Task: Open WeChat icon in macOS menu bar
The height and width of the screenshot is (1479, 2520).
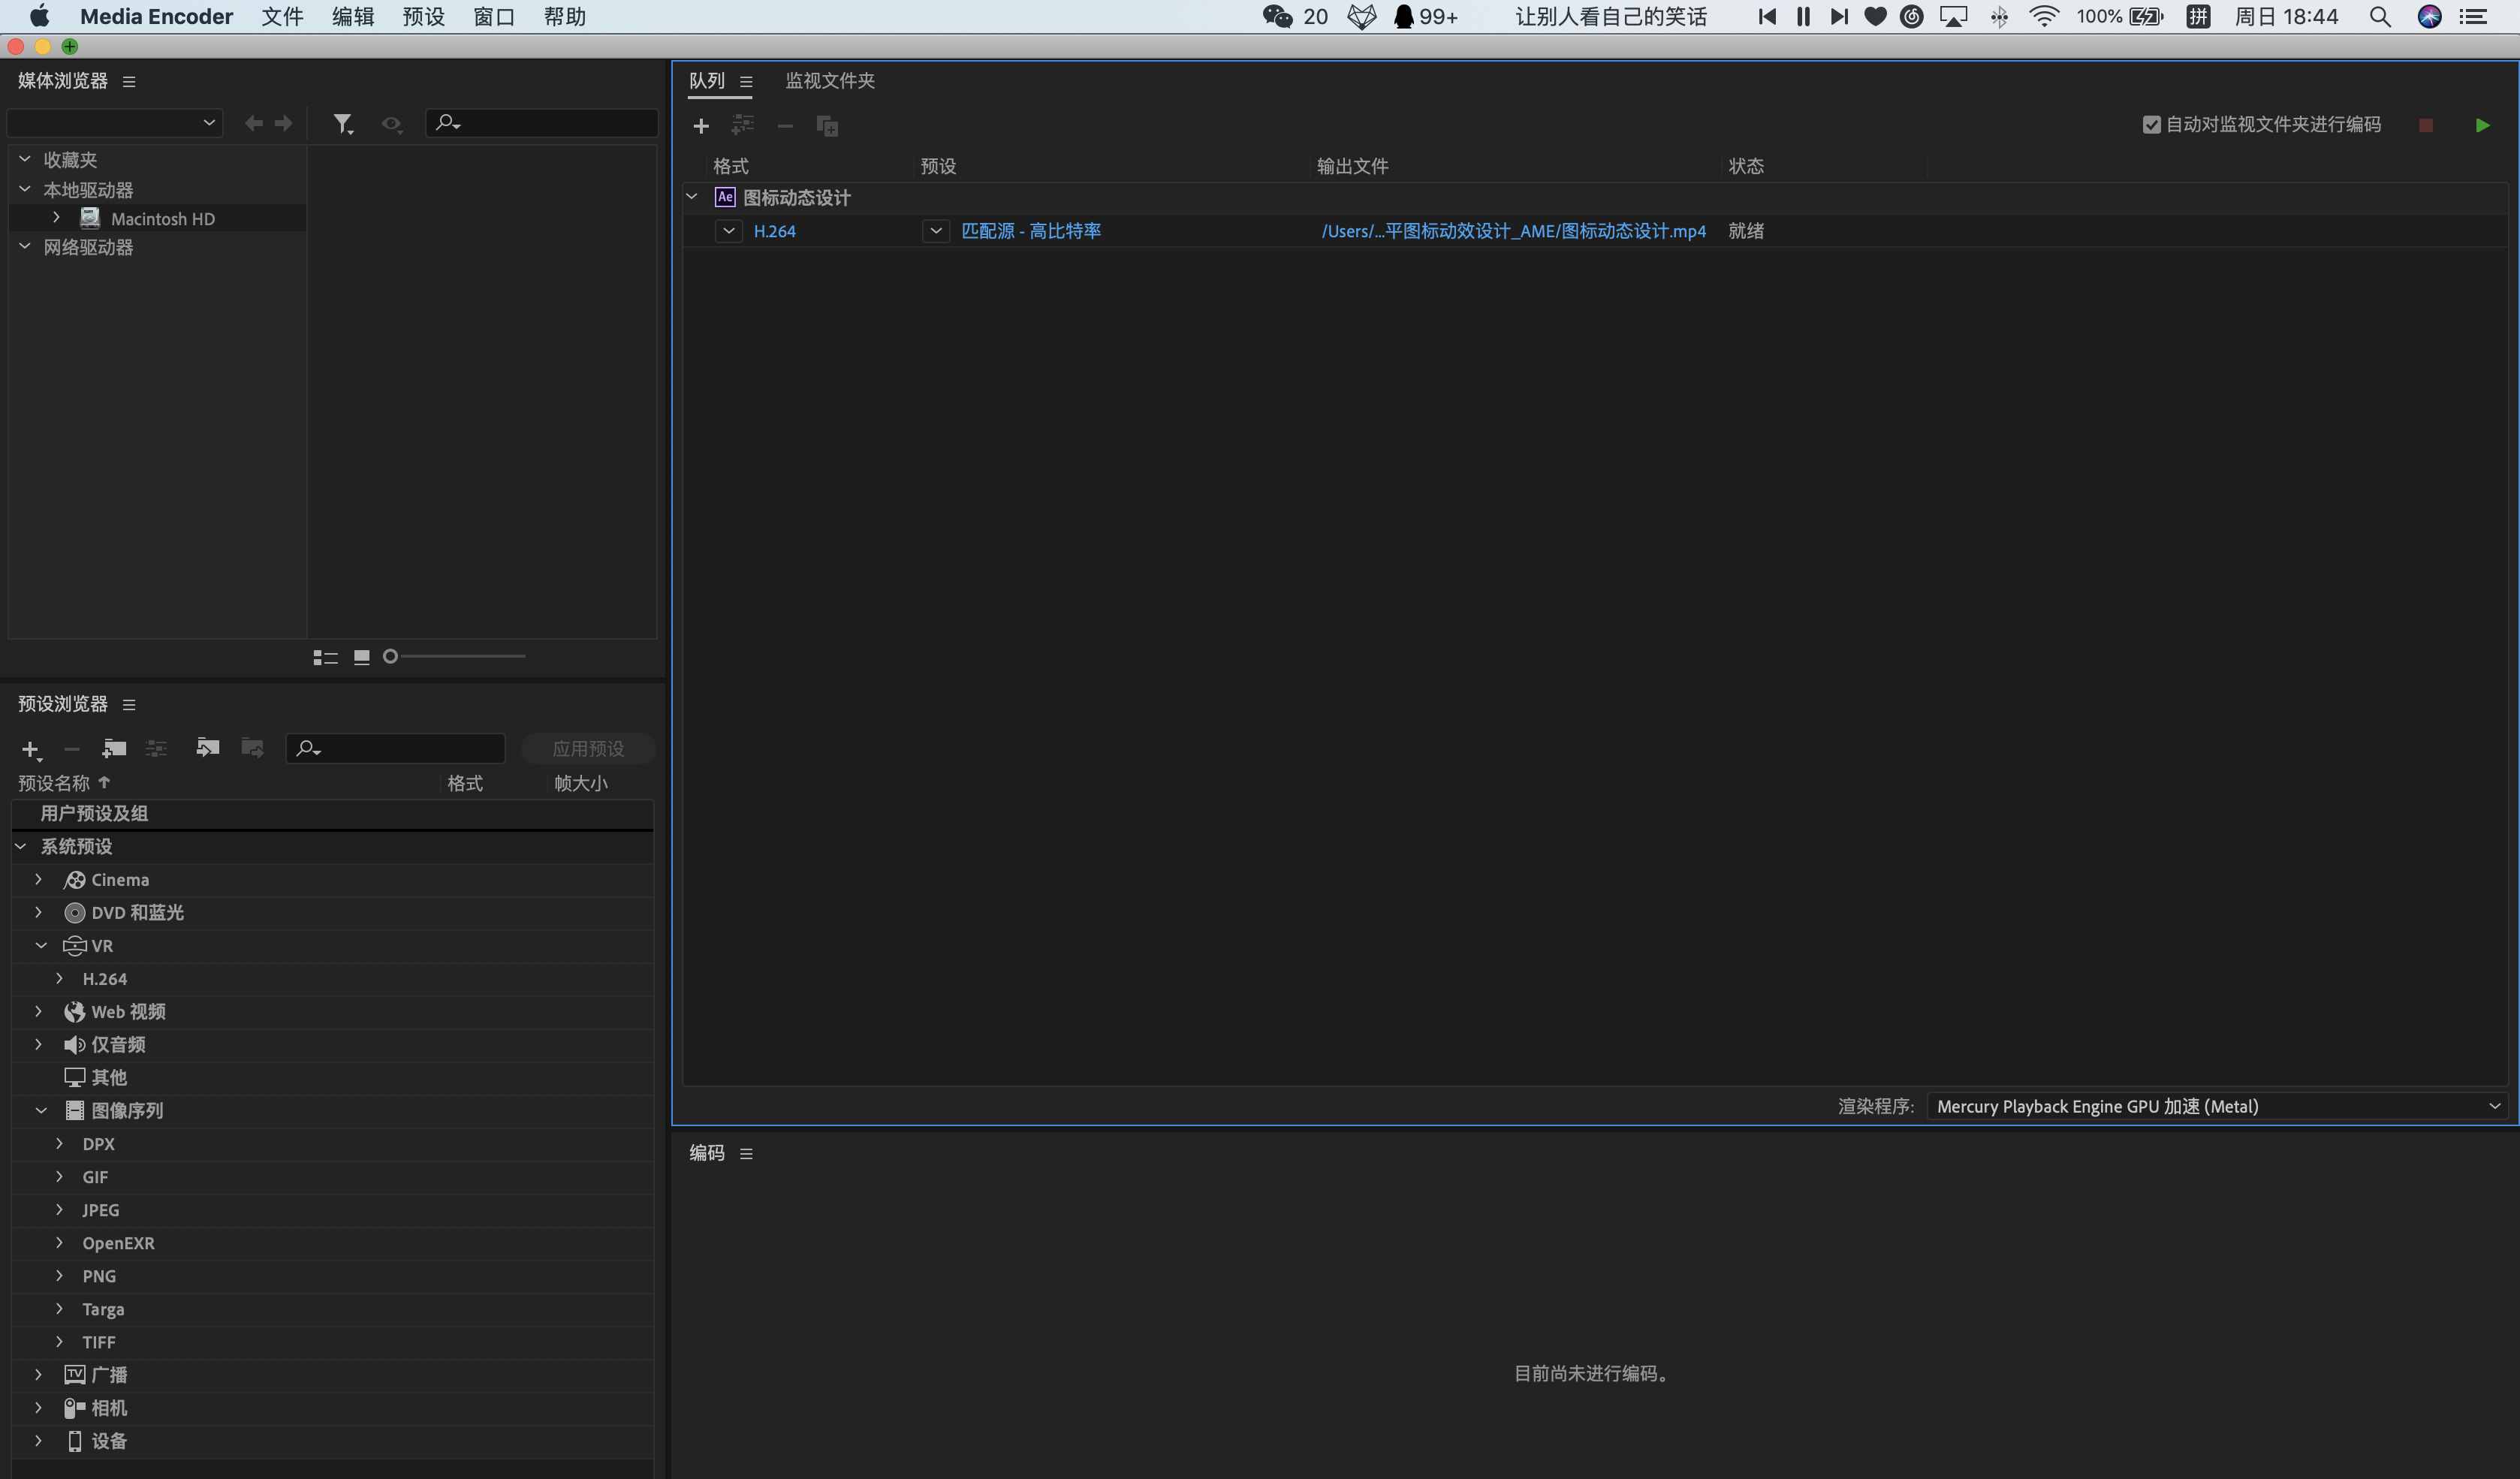Action: point(1277,17)
